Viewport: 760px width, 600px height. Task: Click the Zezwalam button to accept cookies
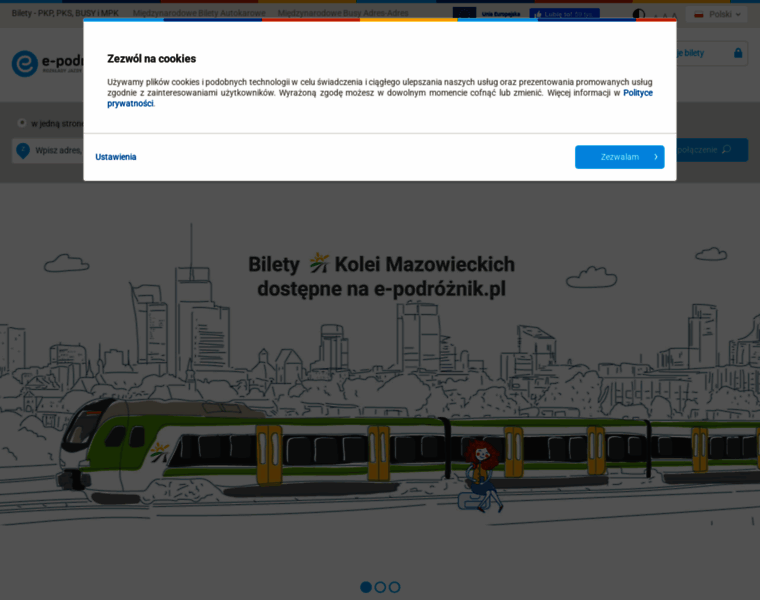click(619, 157)
